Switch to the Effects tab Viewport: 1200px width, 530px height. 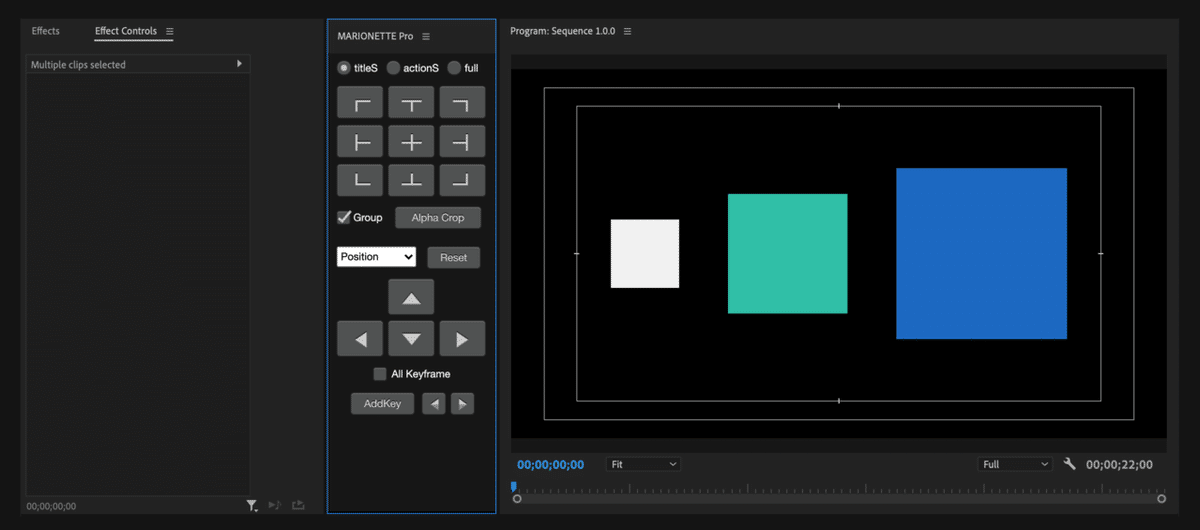(46, 31)
